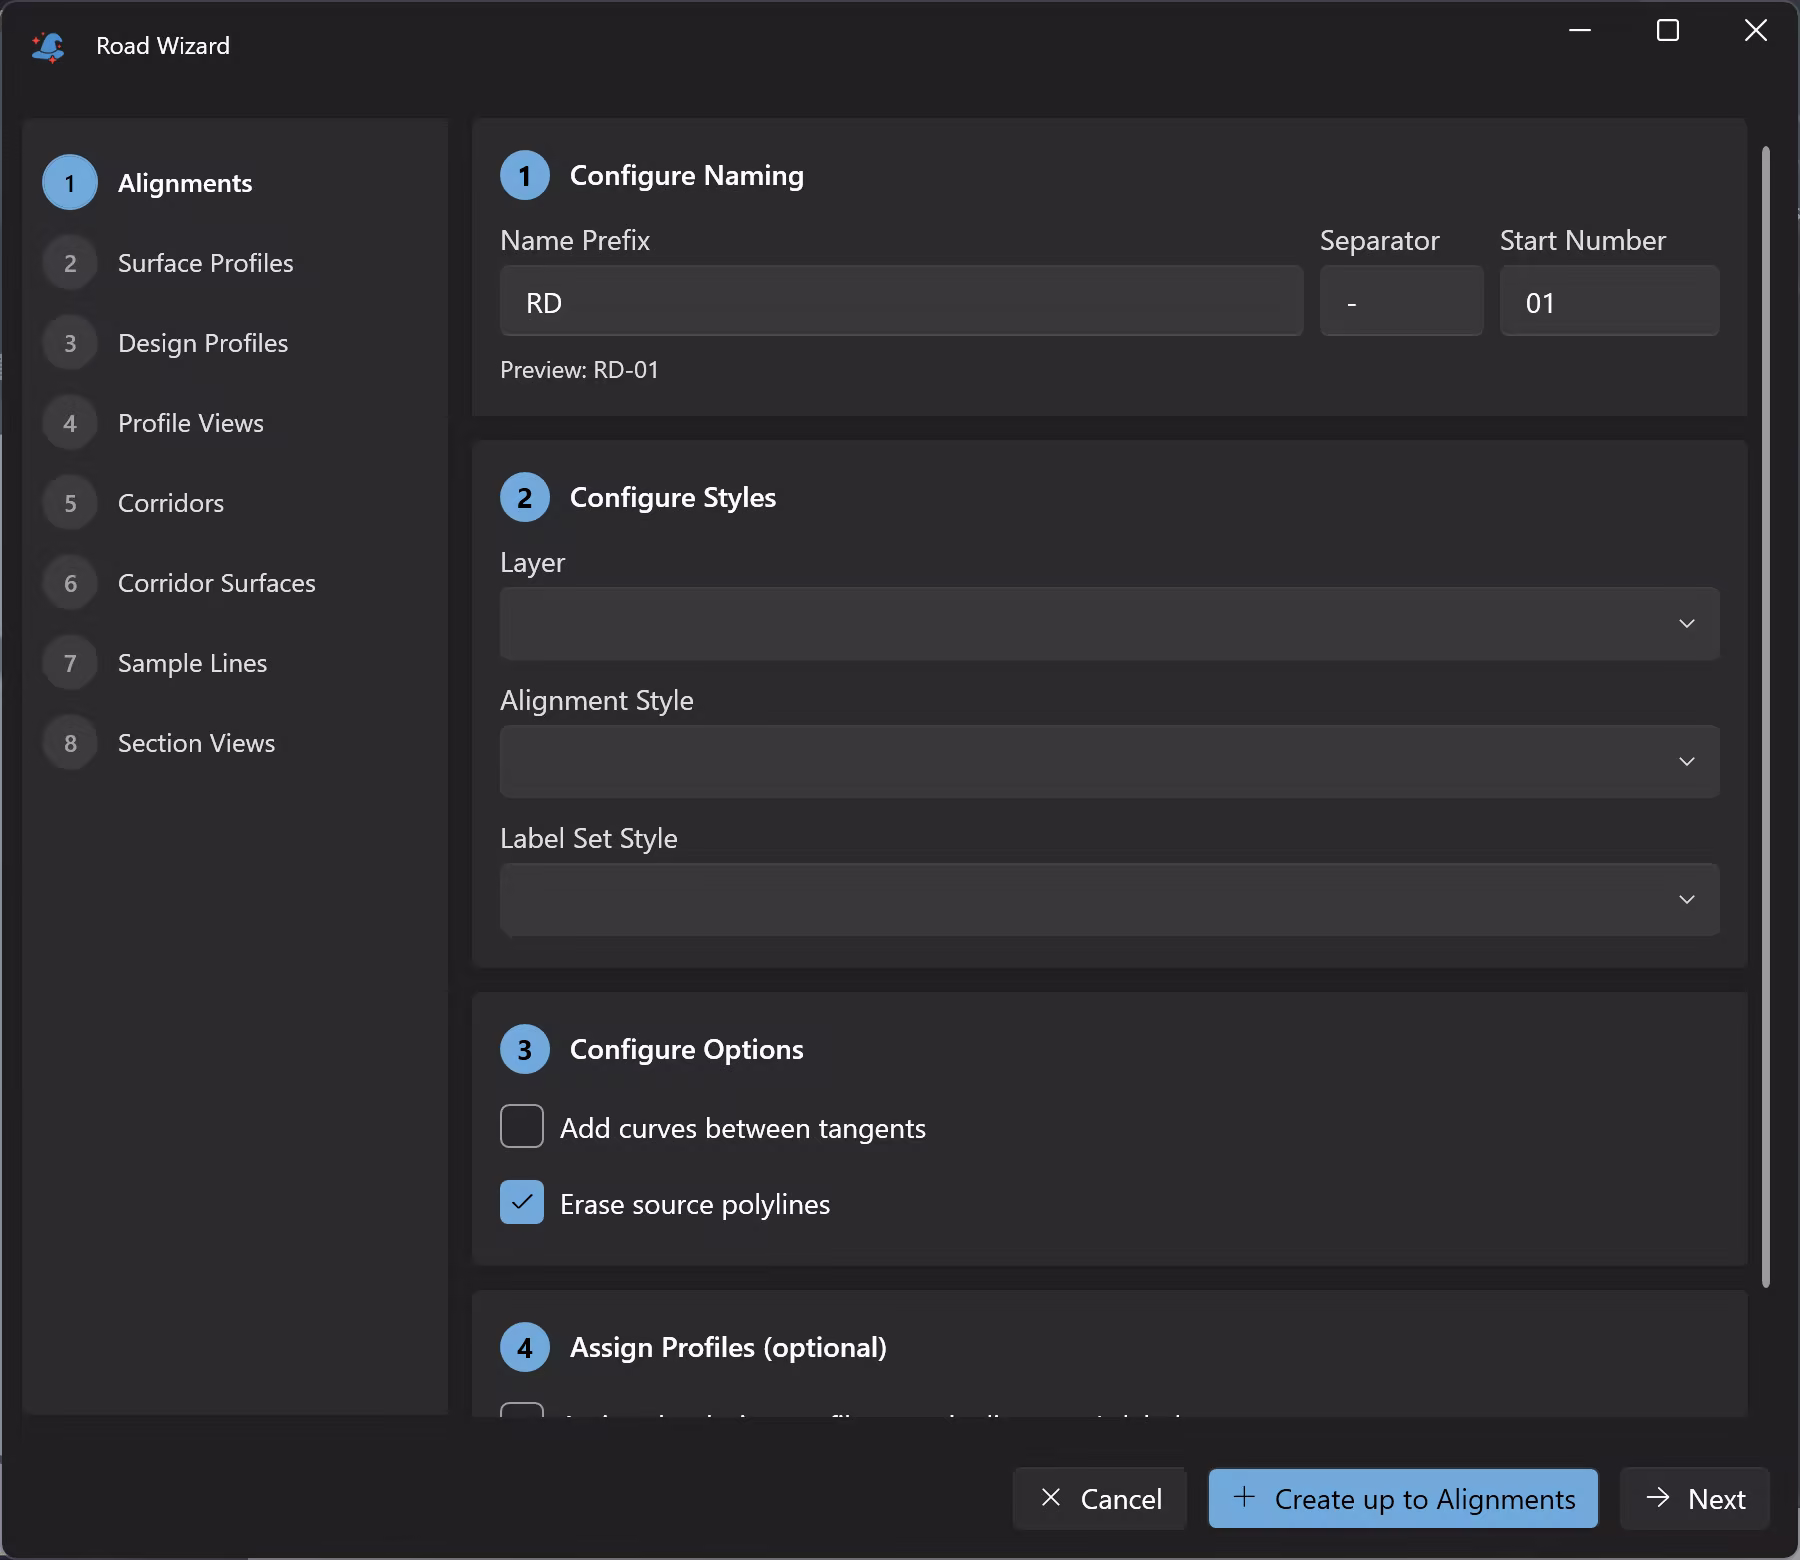Go to the Corridors step
The height and width of the screenshot is (1560, 1800).
tap(171, 503)
